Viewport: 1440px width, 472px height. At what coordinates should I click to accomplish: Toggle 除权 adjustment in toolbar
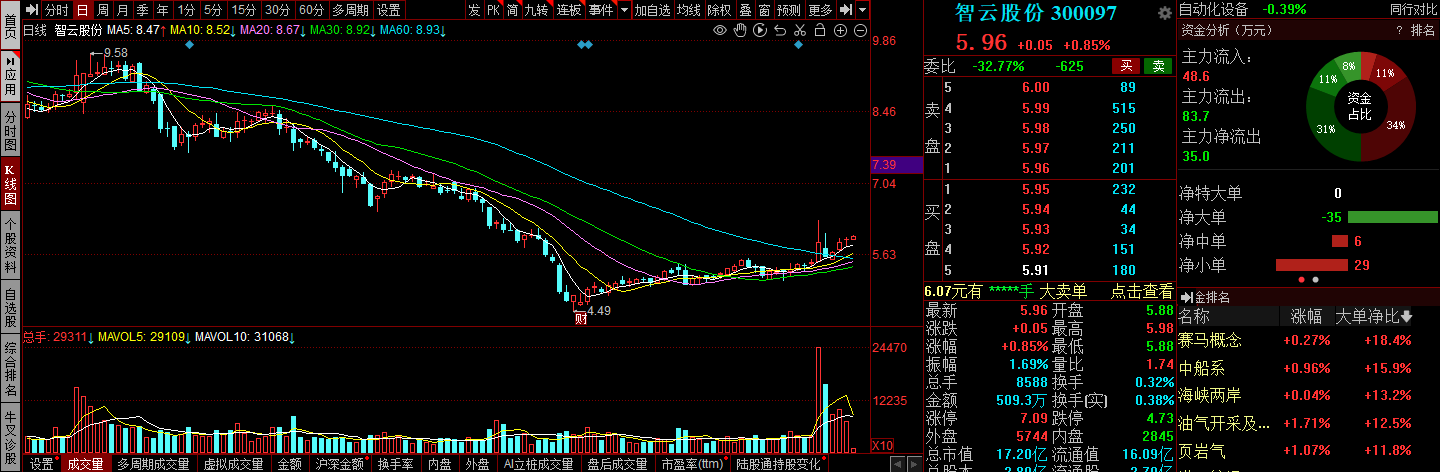click(x=718, y=10)
